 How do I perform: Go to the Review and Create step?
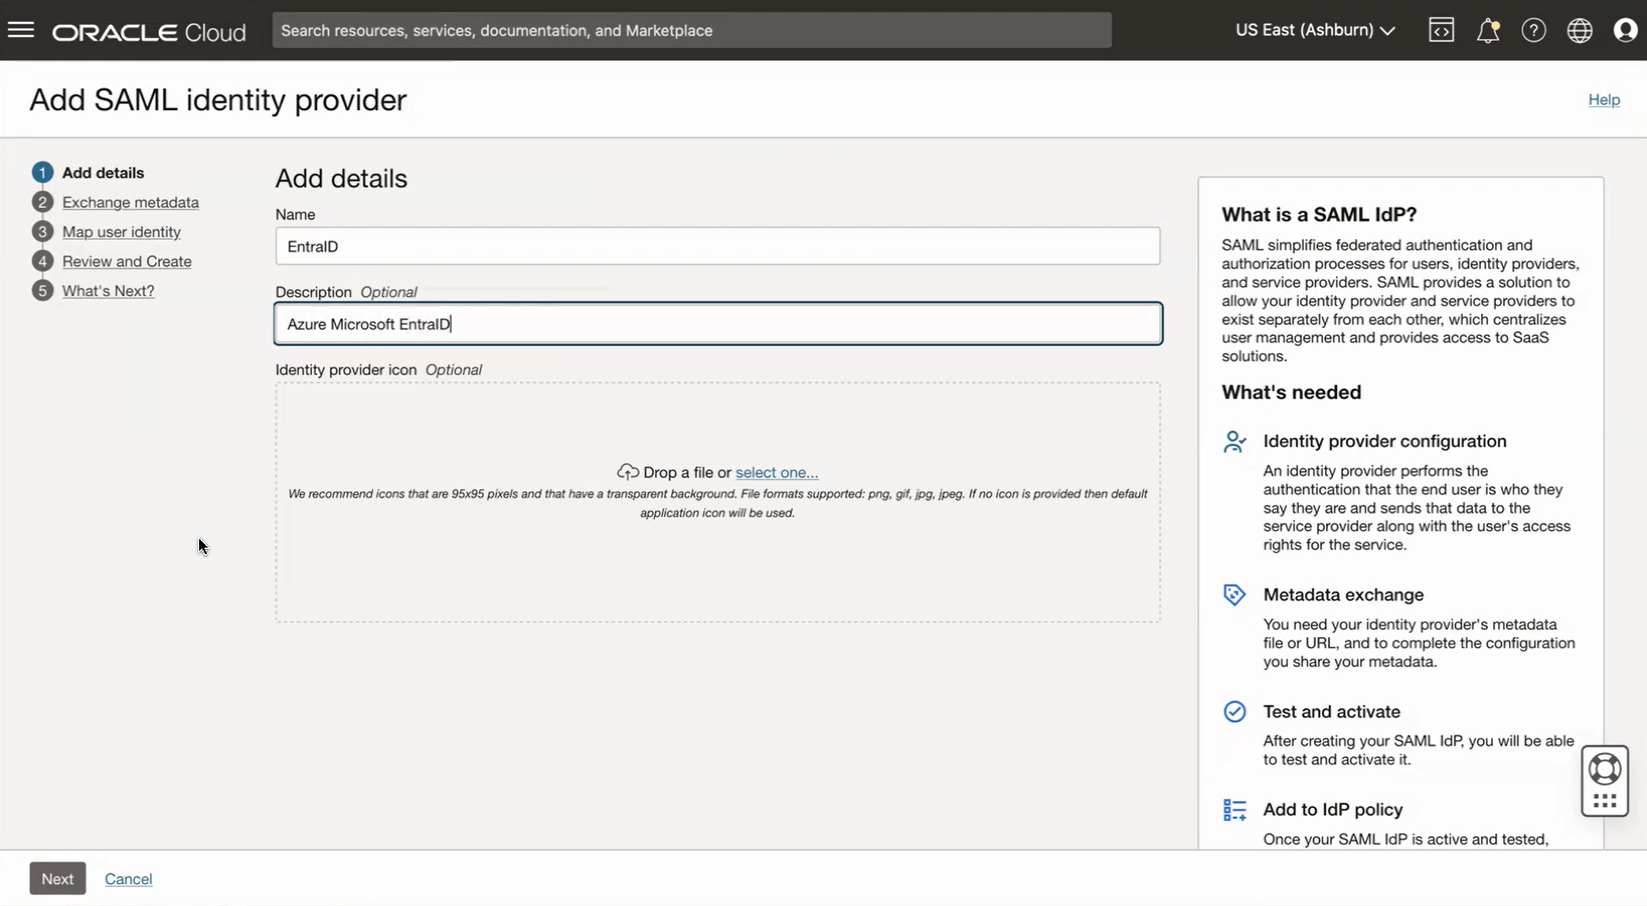click(126, 260)
